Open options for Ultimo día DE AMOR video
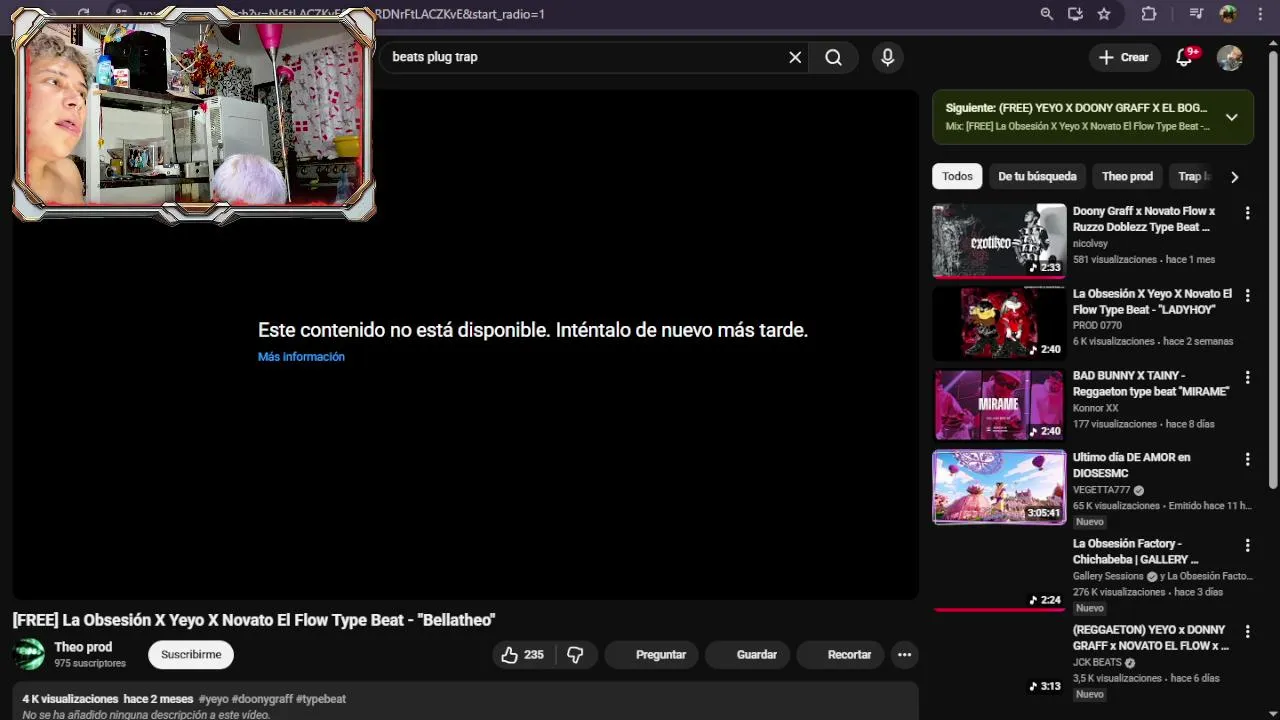Image resolution: width=1280 pixels, height=720 pixels. click(x=1247, y=459)
